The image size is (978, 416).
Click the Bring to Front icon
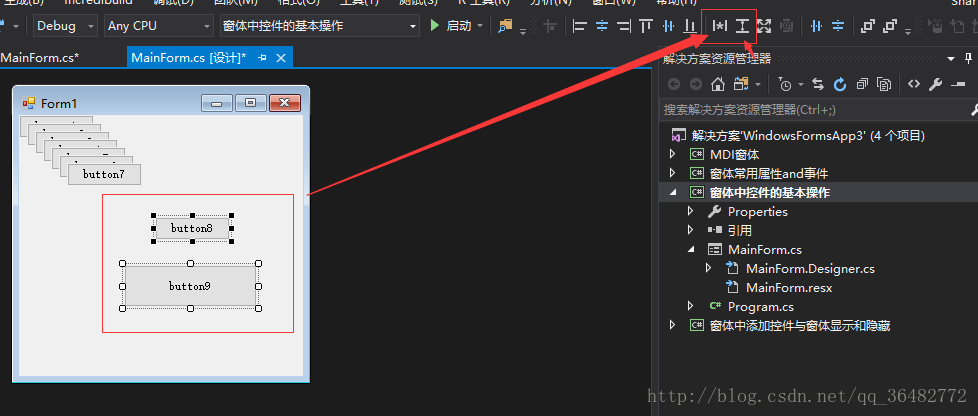(x=868, y=26)
